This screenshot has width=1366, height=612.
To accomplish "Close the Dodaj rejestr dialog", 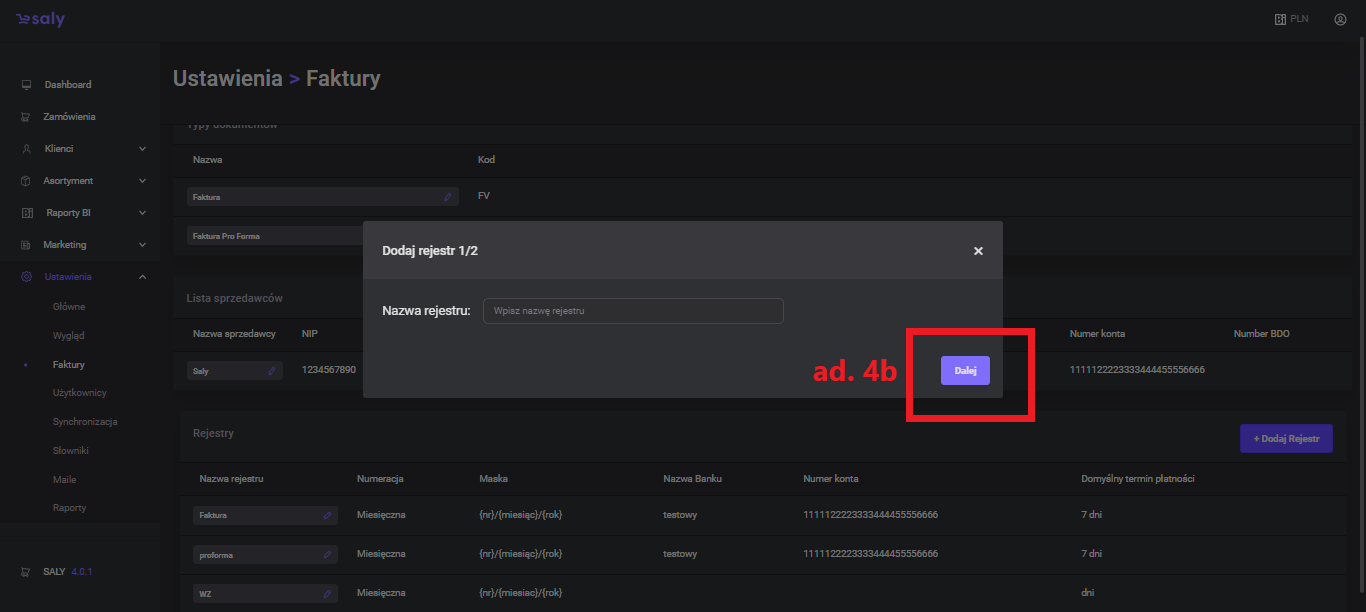I will (978, 251).
